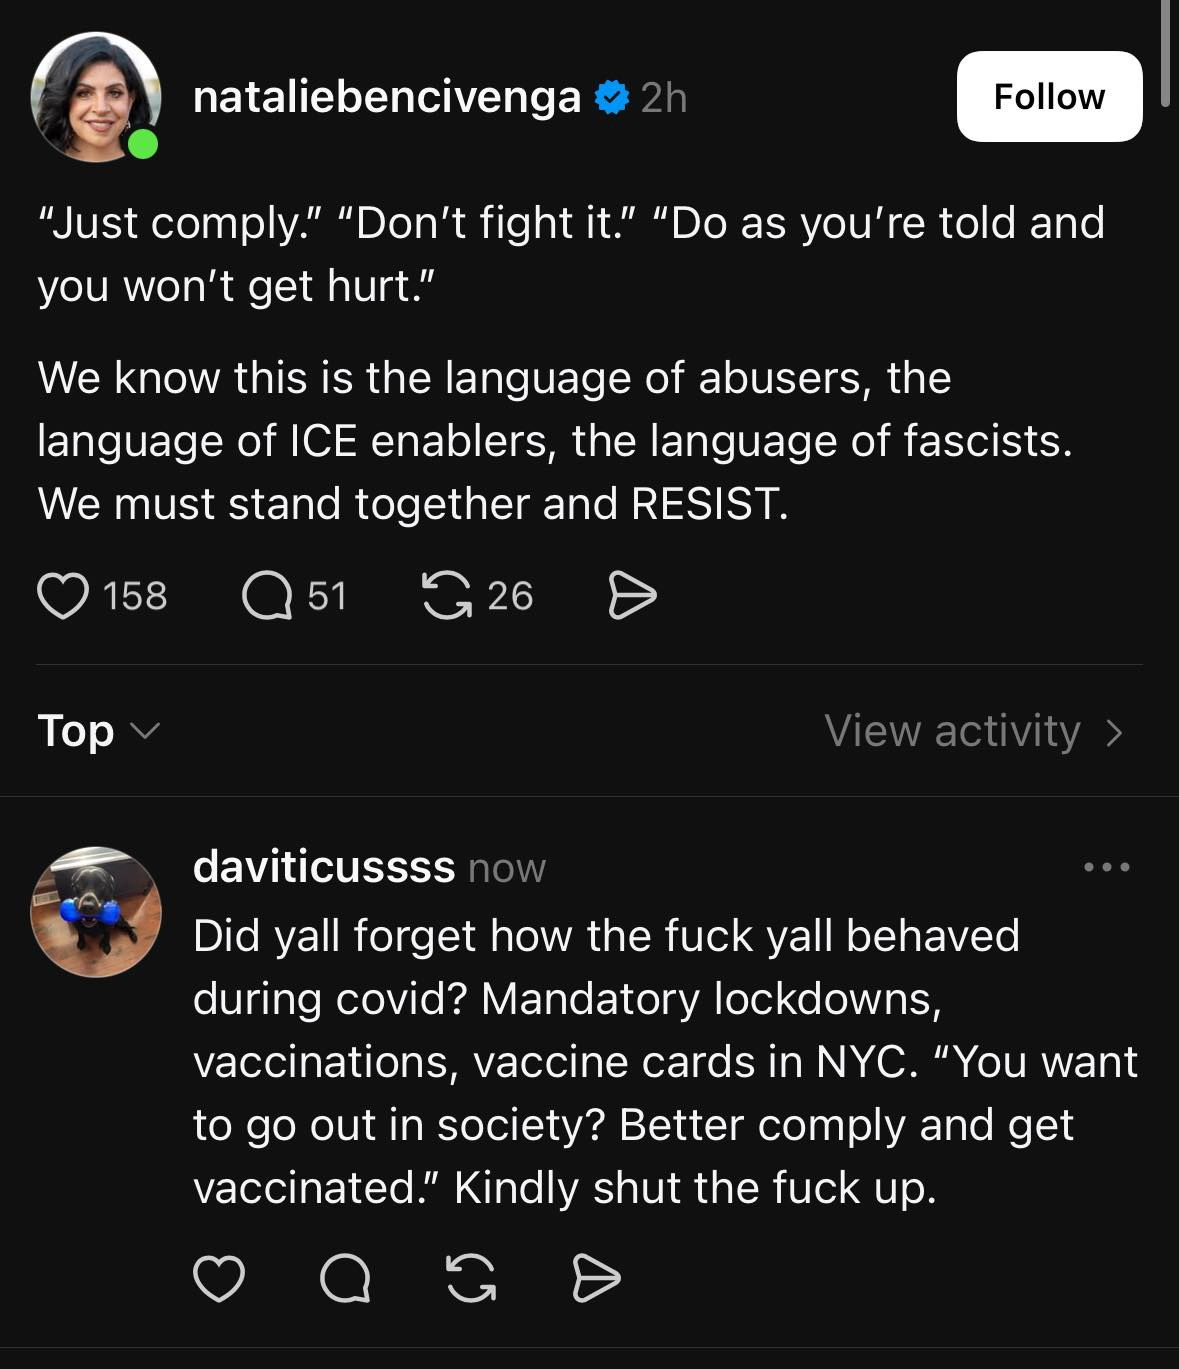Open daviticussss profile from username
This screenshot has width=1179, height=1369.
[x=323, y=866]
